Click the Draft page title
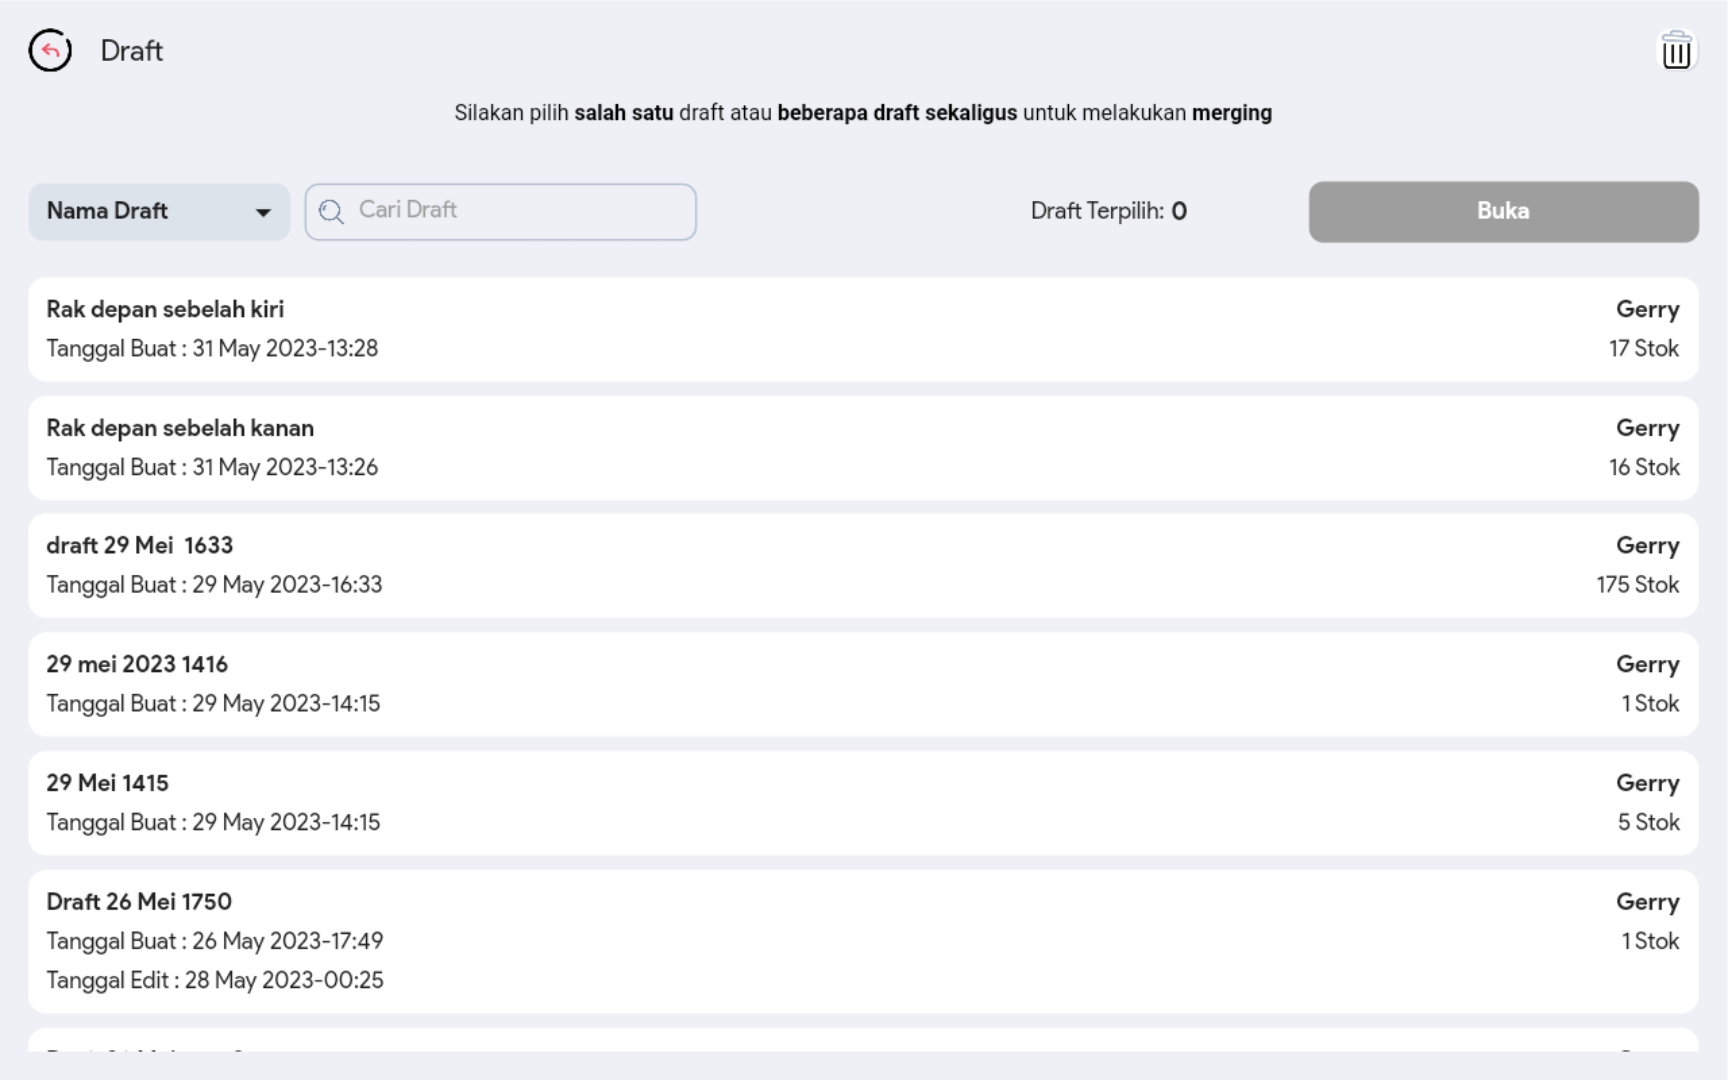 tap(132, 51)
